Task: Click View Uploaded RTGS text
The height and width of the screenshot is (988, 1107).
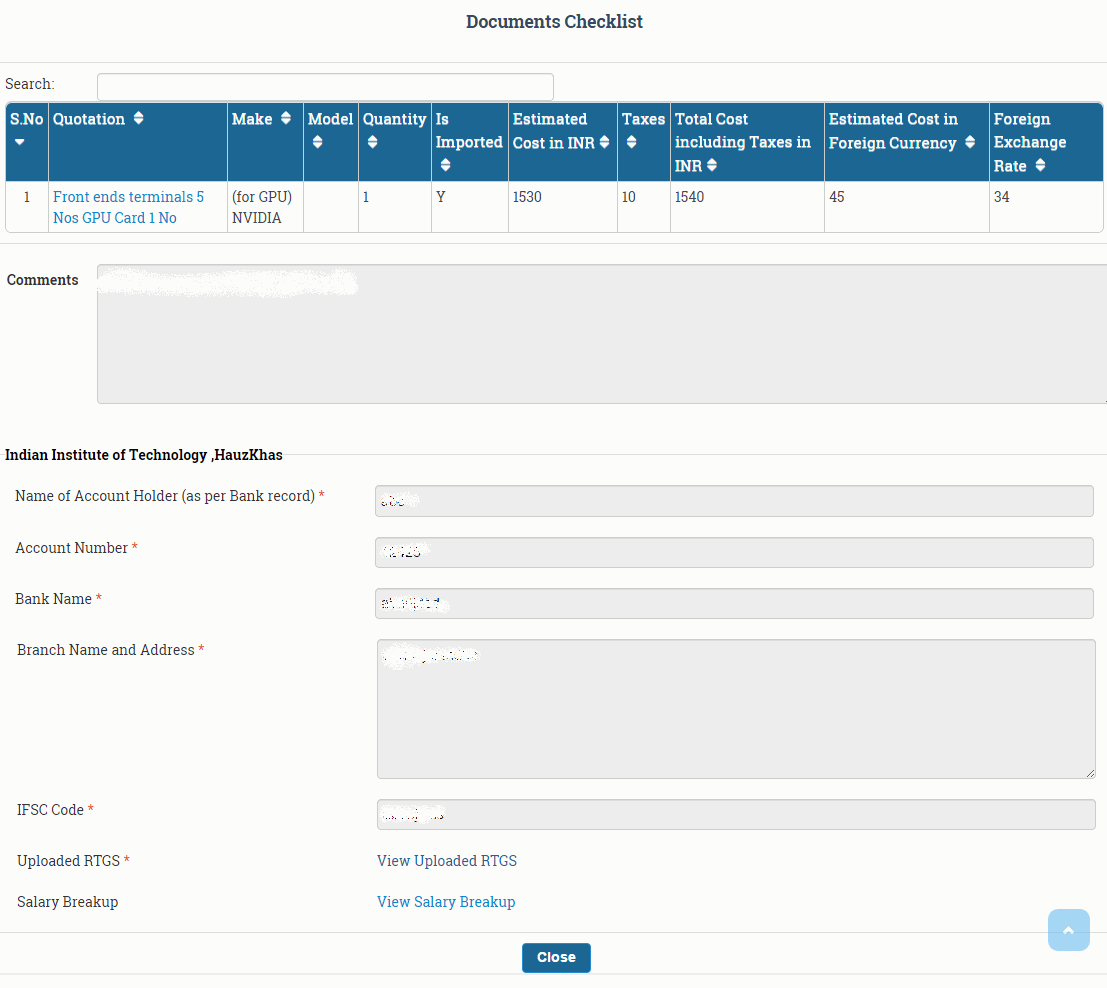Action: [x=447, y=861]
